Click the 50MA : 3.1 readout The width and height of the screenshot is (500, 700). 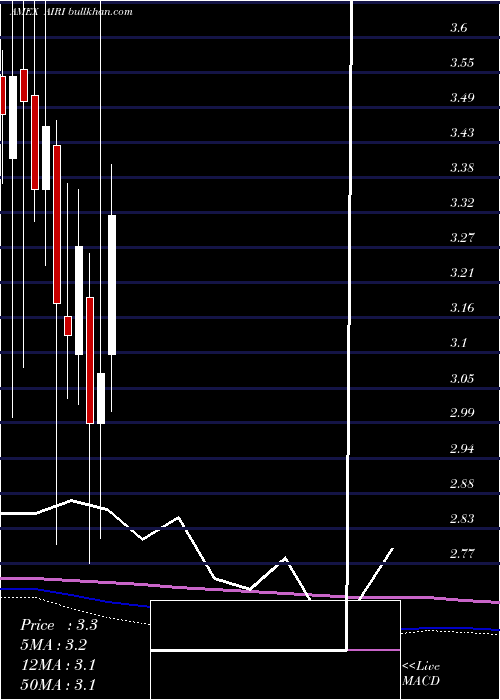pos(58,684)
